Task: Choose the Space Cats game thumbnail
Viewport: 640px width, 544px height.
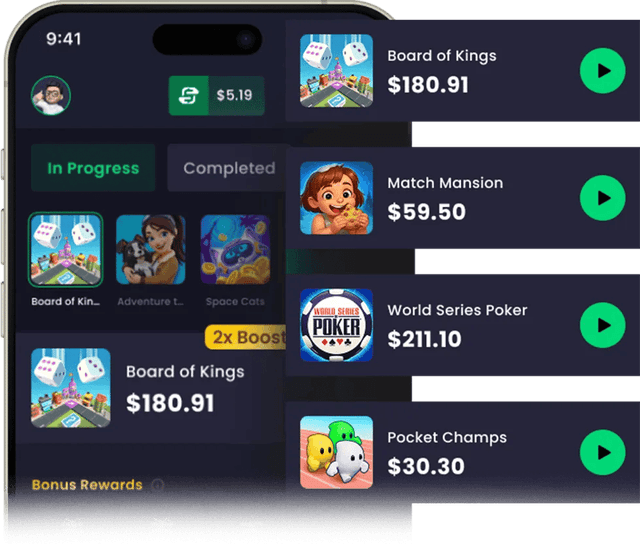Action: (235, 250)
